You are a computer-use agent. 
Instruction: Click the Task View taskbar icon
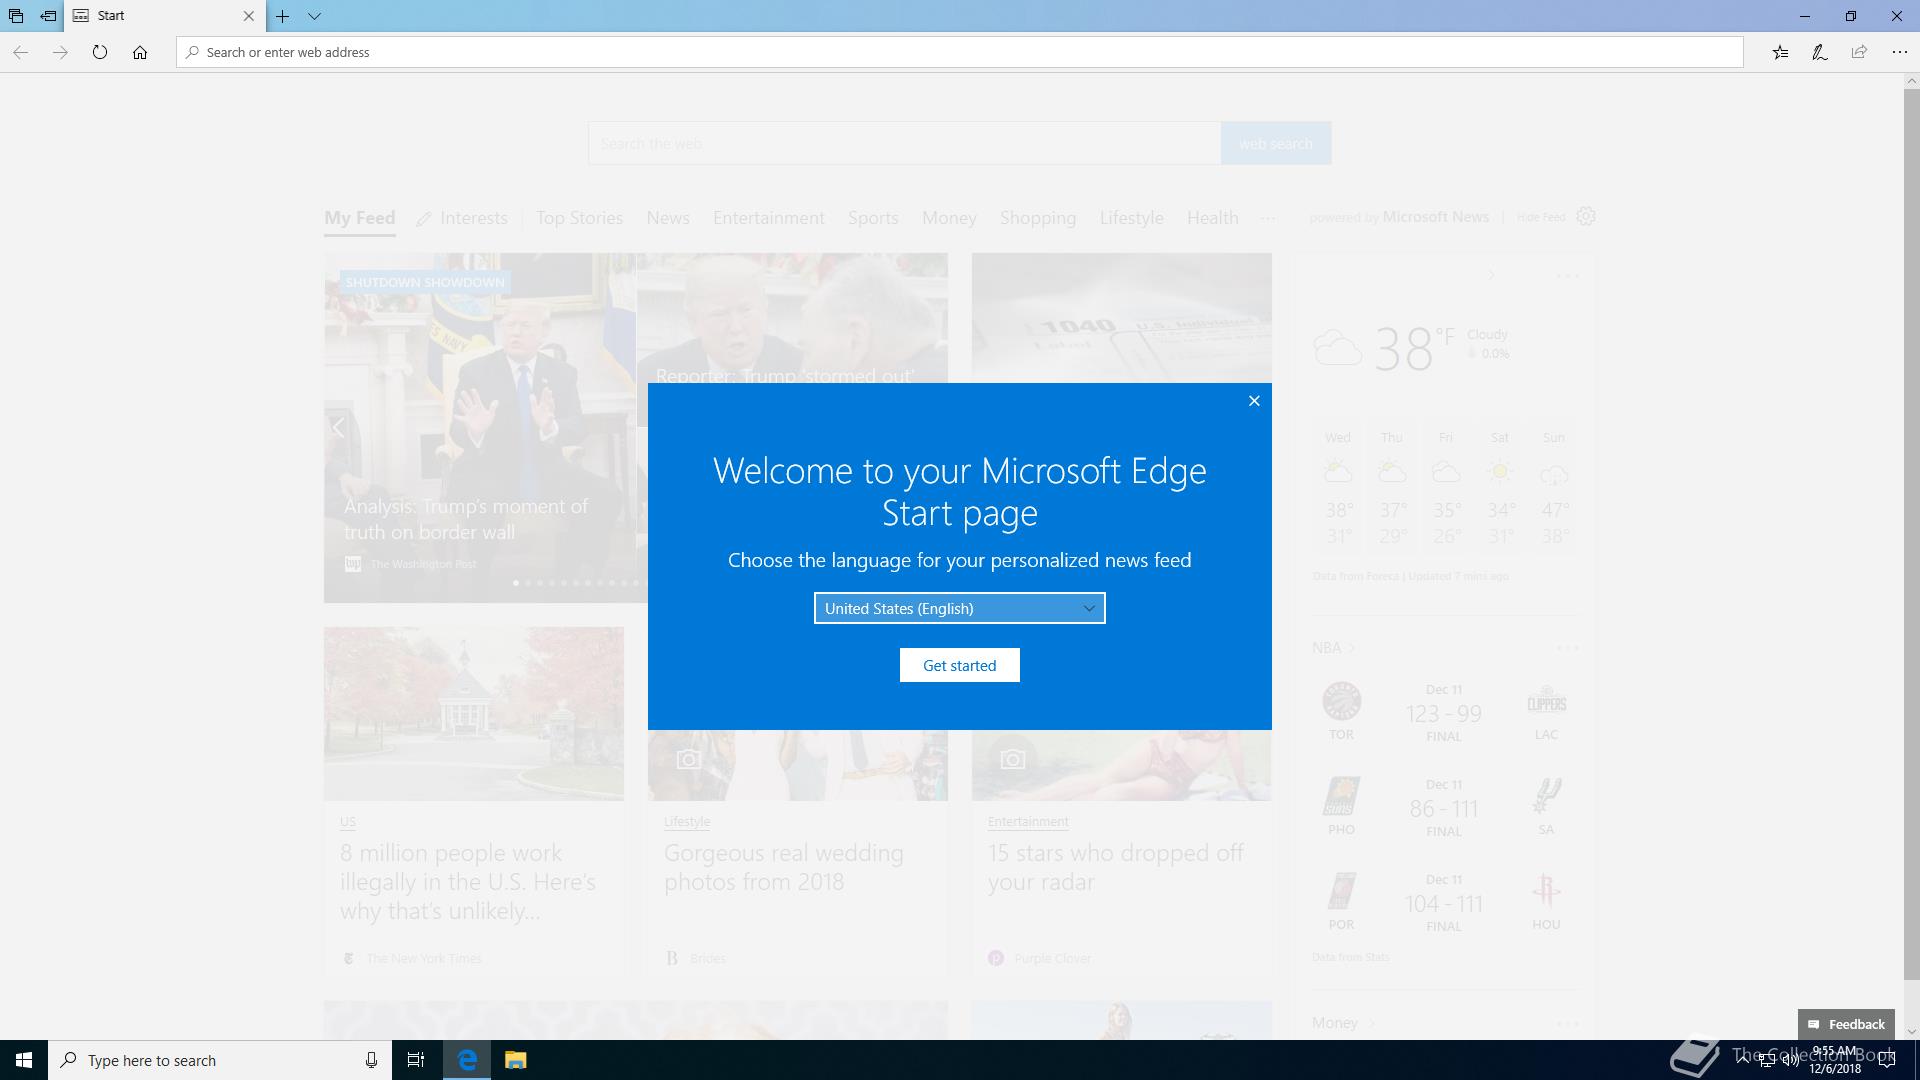(x=416, y=1060)
